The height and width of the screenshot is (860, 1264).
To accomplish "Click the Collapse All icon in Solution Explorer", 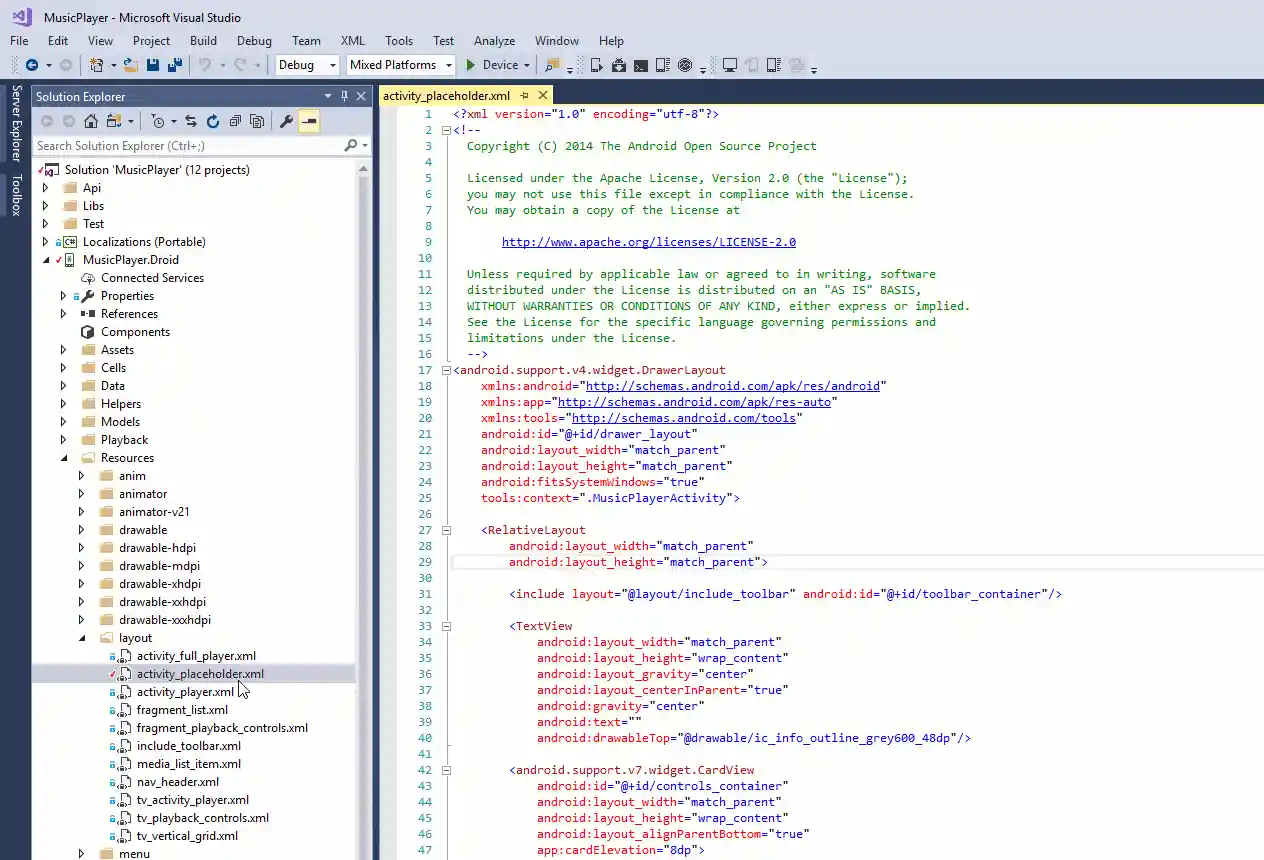I will pos(235,121).
